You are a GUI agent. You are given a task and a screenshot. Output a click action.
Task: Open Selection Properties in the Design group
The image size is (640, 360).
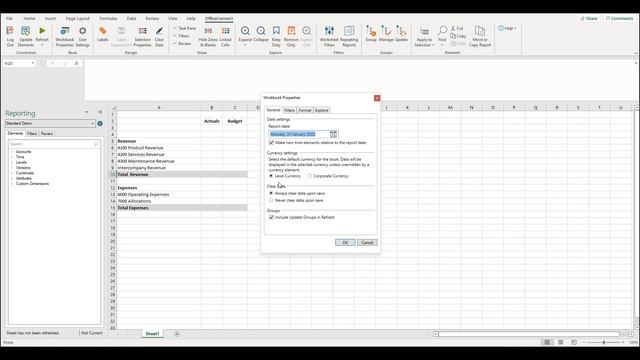[142, 36]
